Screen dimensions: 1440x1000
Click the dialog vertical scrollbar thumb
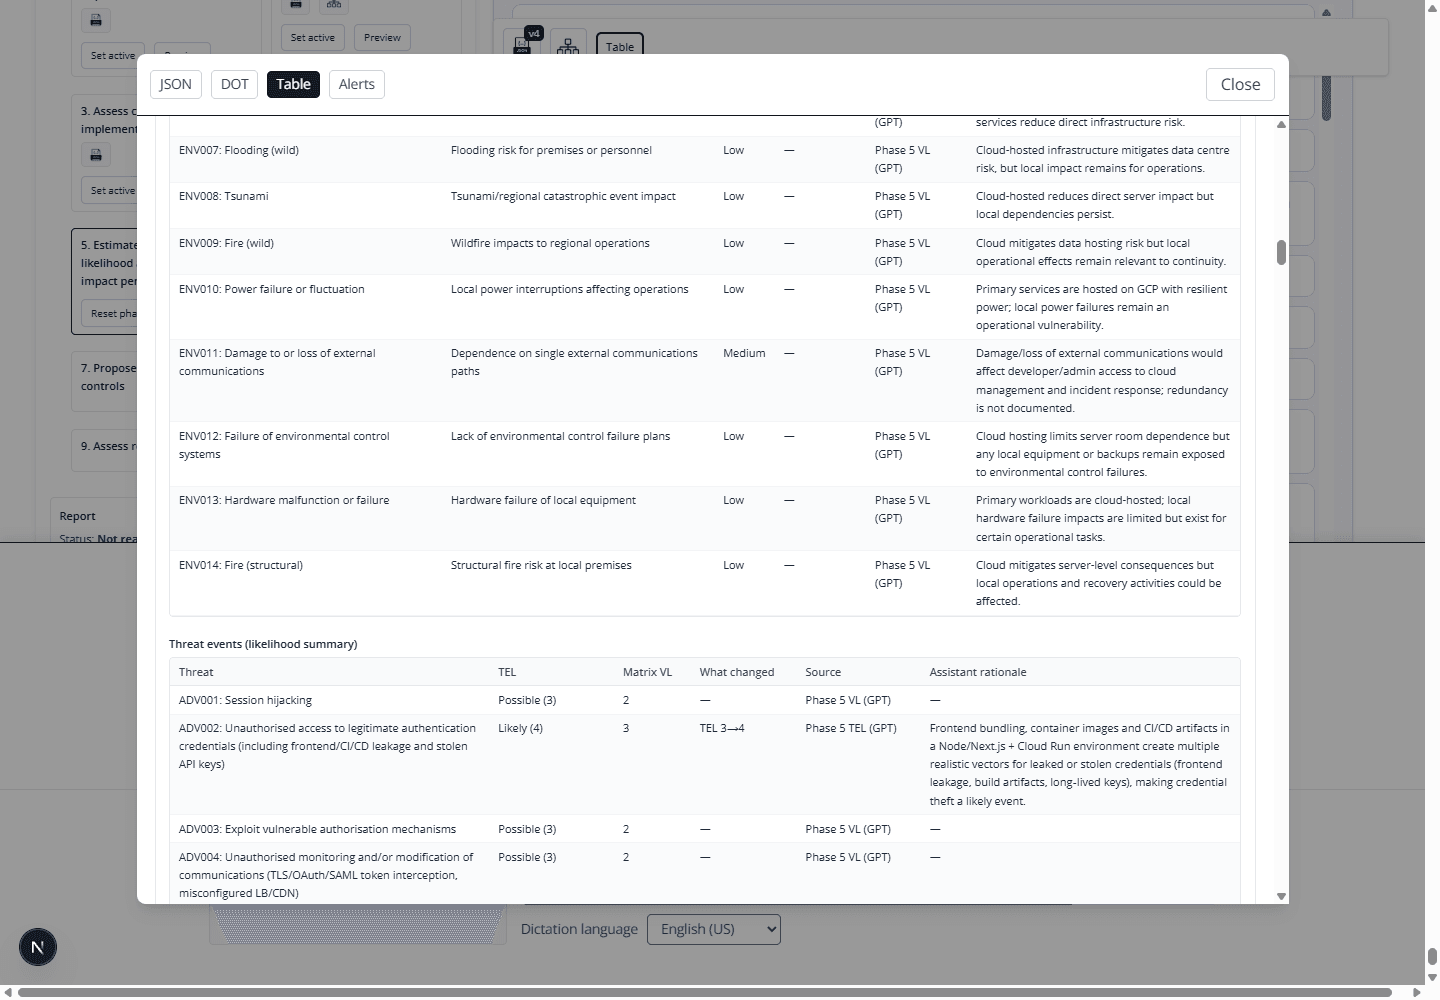click(1281, 252)
